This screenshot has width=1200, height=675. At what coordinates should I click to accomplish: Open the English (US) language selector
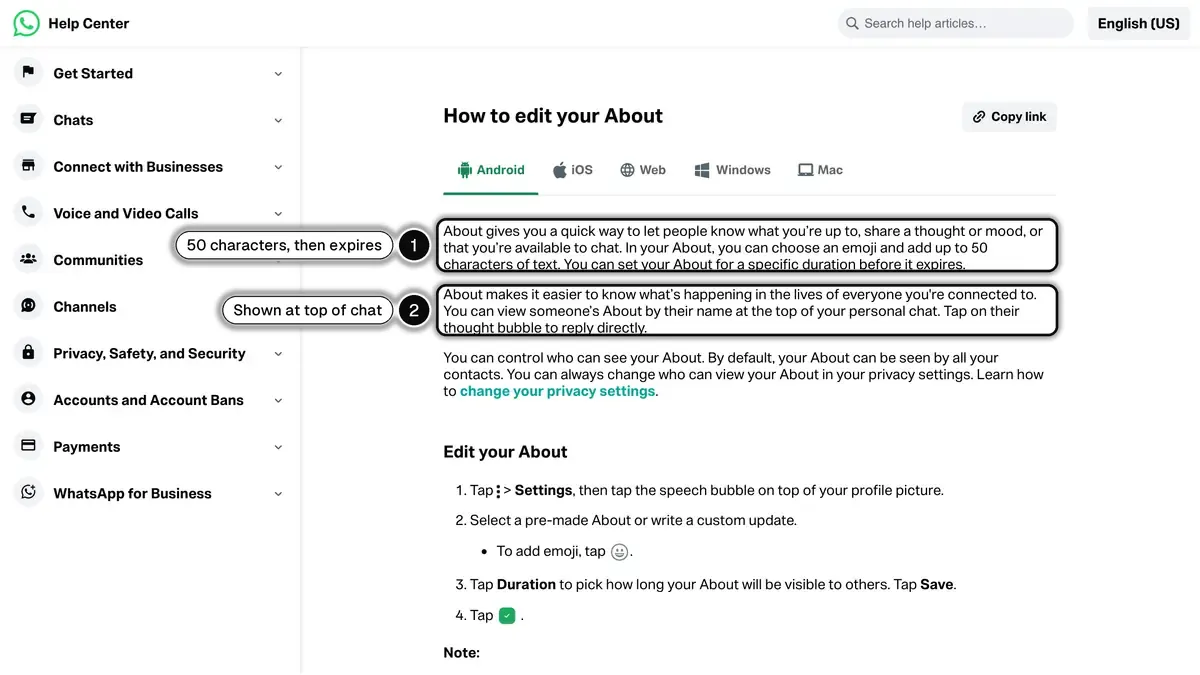[x=1138, y=23]
